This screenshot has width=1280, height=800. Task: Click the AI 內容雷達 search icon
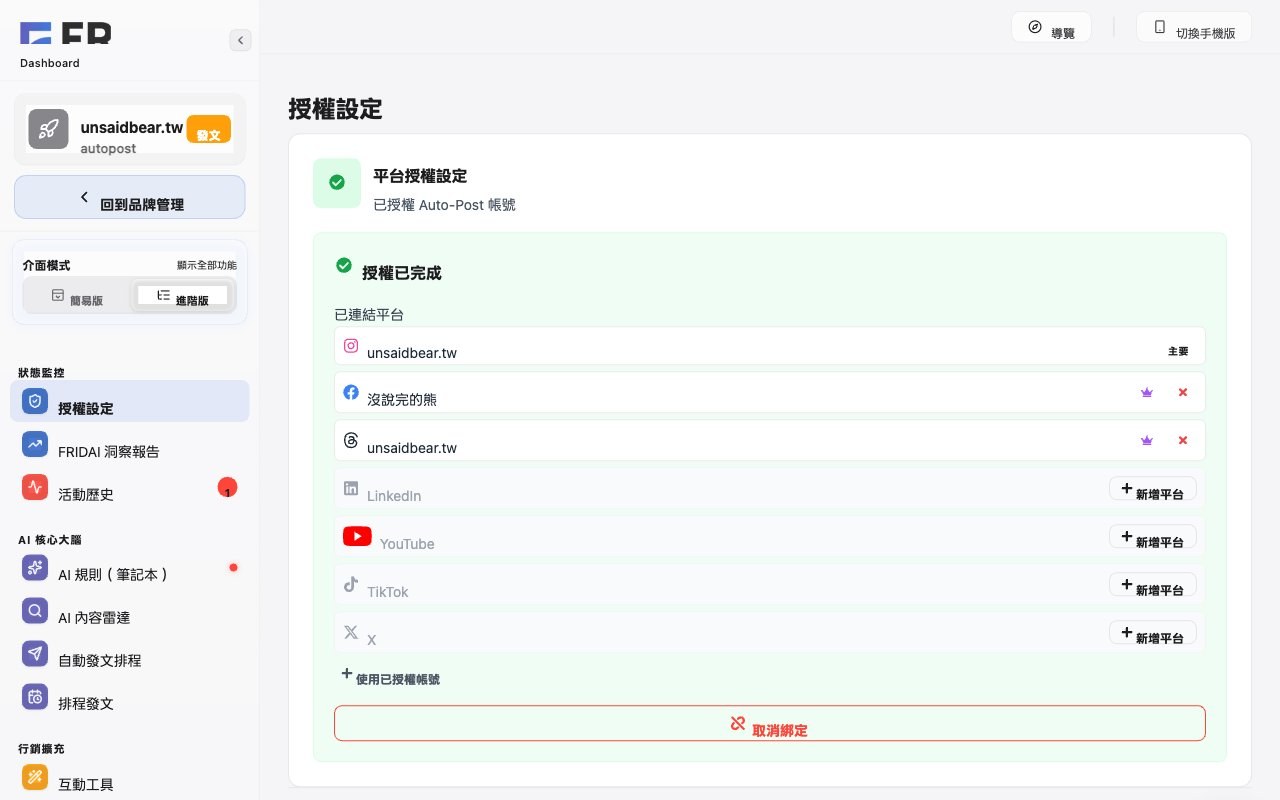click(x=35, y=610)
